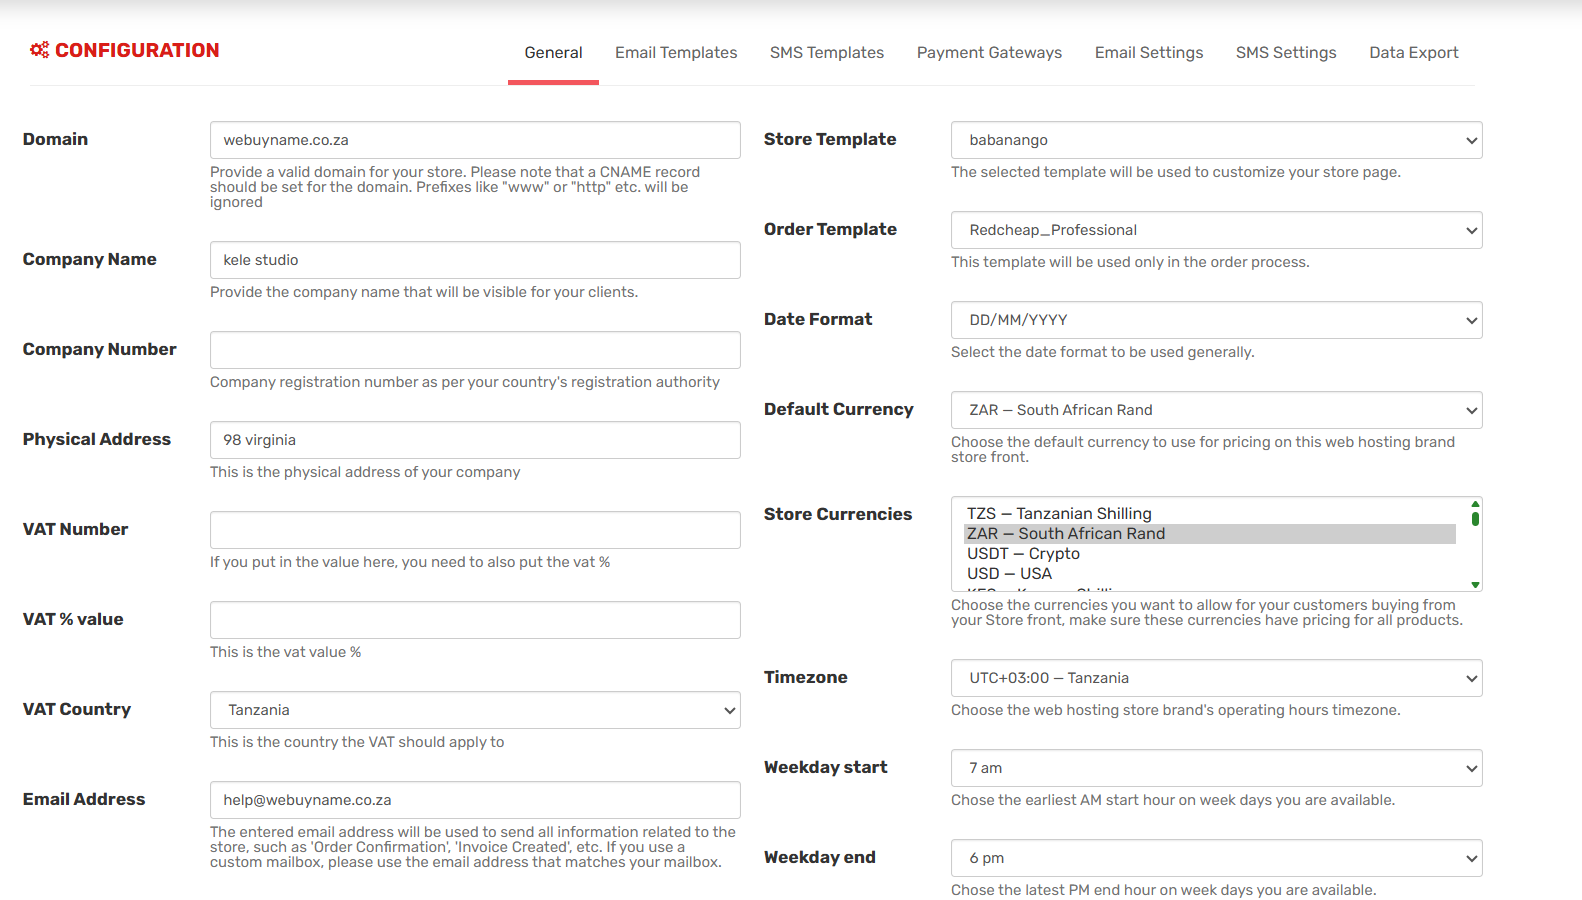Click the empty Company Number field
1582x900 pixels.
[x=475, y=350]
